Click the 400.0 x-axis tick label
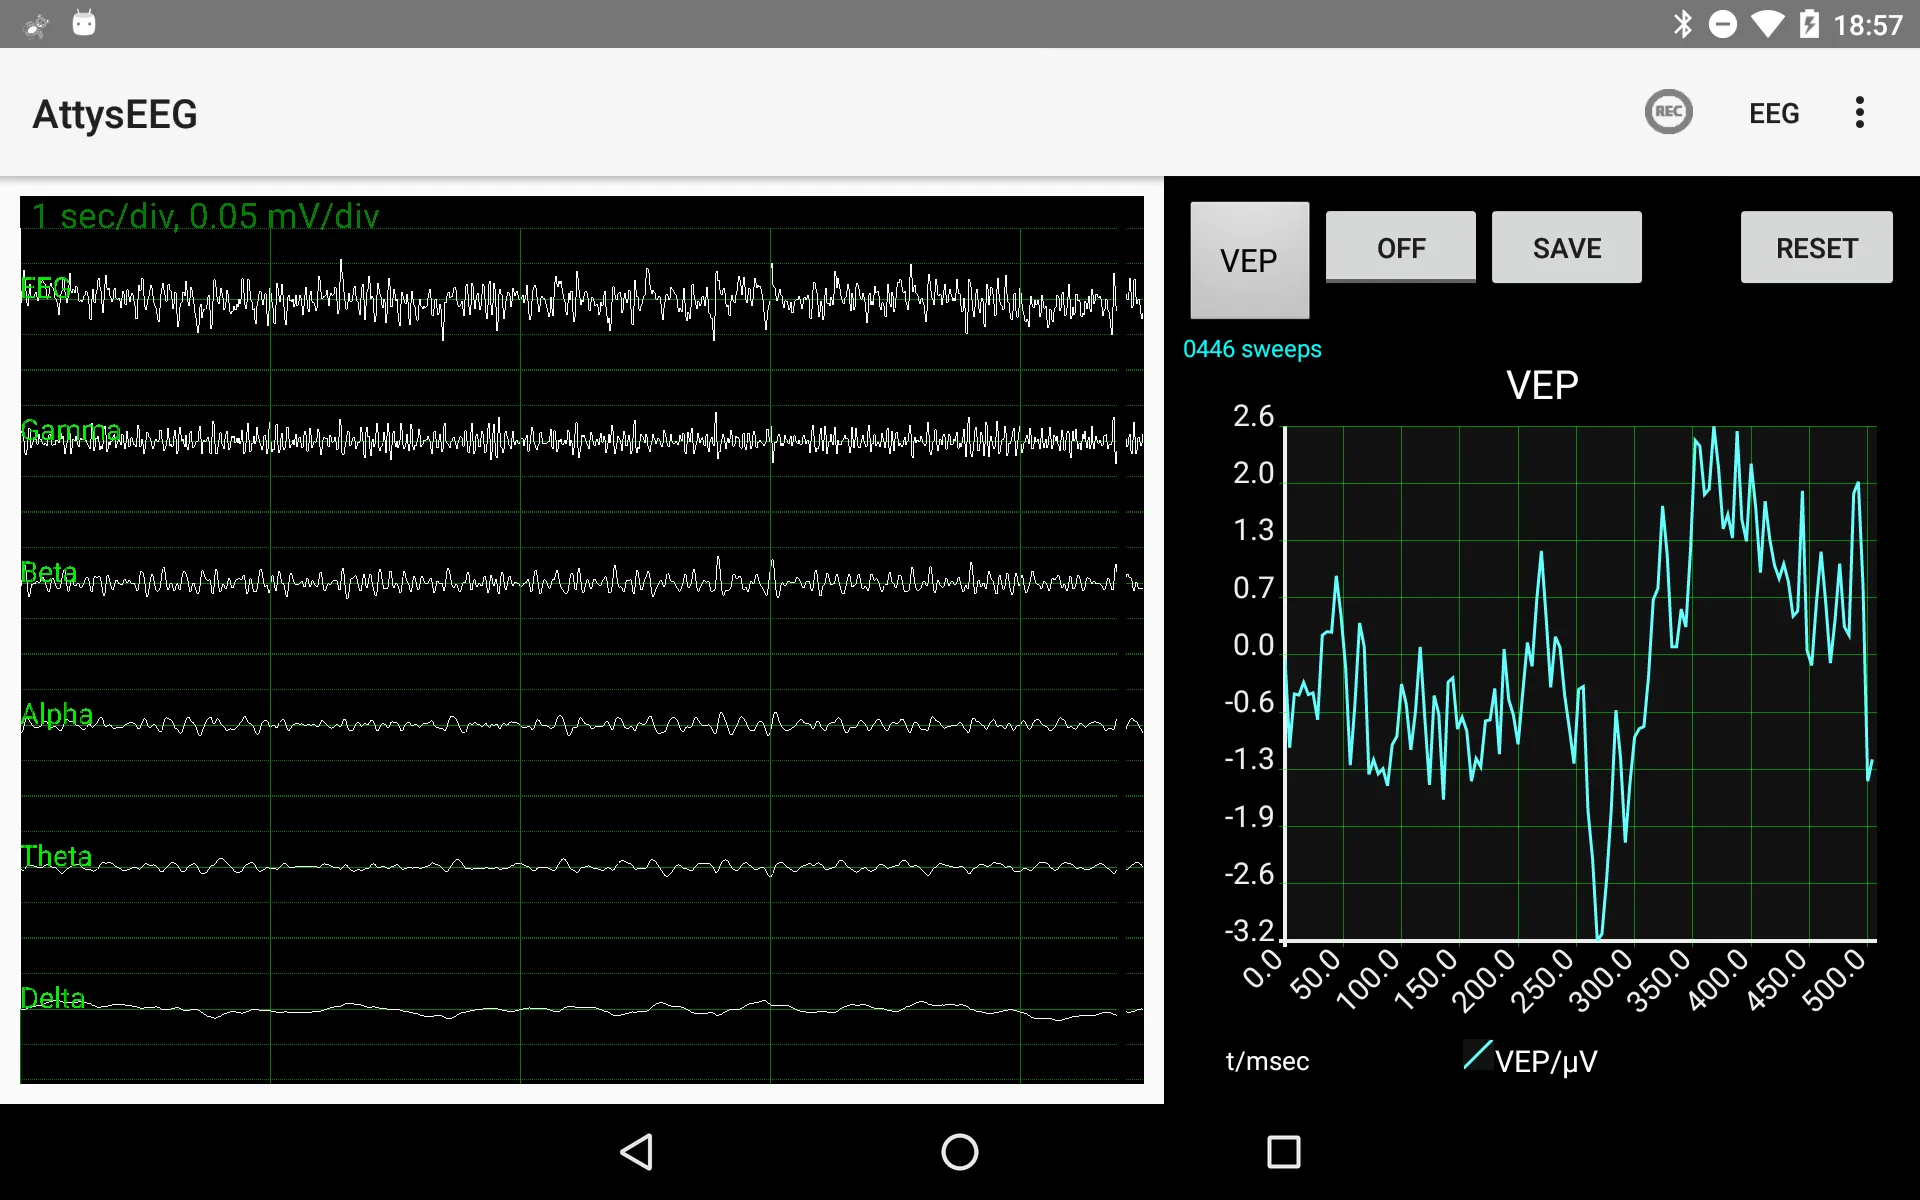This screenshot has height=1200, width=1920. click(x=1718, y=980)
